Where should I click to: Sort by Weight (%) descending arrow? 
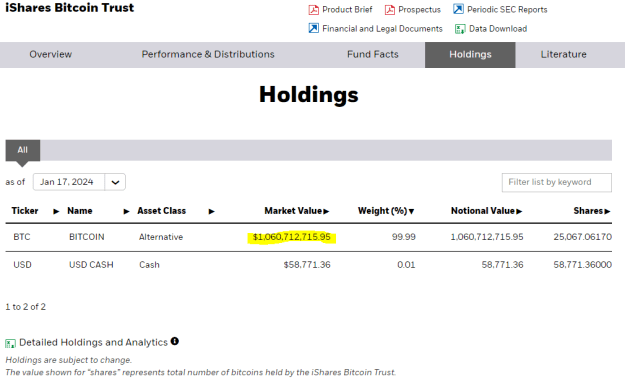coord(411,211)
